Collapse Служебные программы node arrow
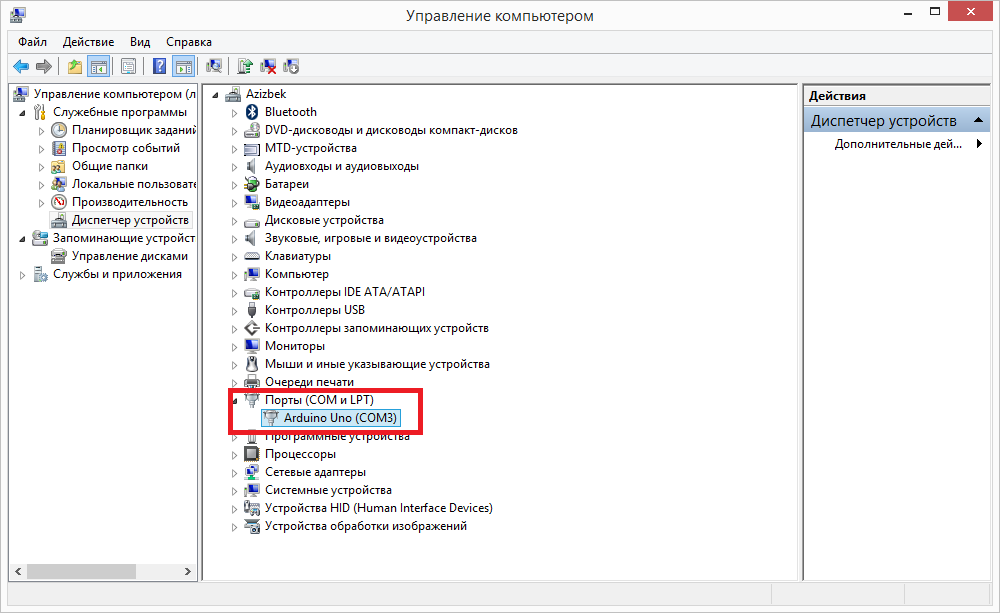The image size is (1000, 613). (22, 113)
